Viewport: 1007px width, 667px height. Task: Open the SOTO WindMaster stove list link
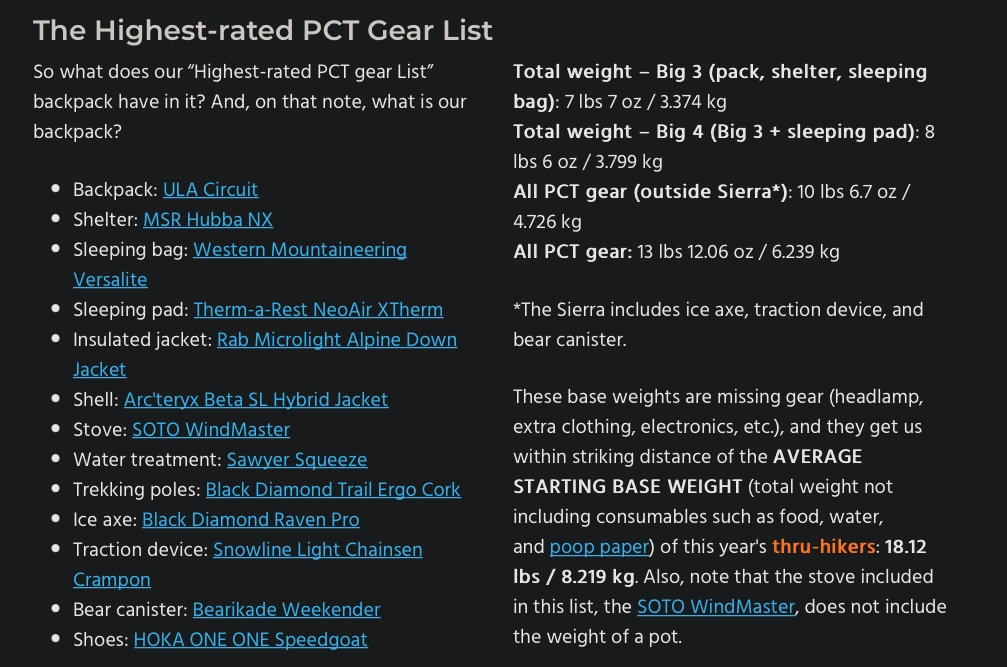[x=211, y=430]
